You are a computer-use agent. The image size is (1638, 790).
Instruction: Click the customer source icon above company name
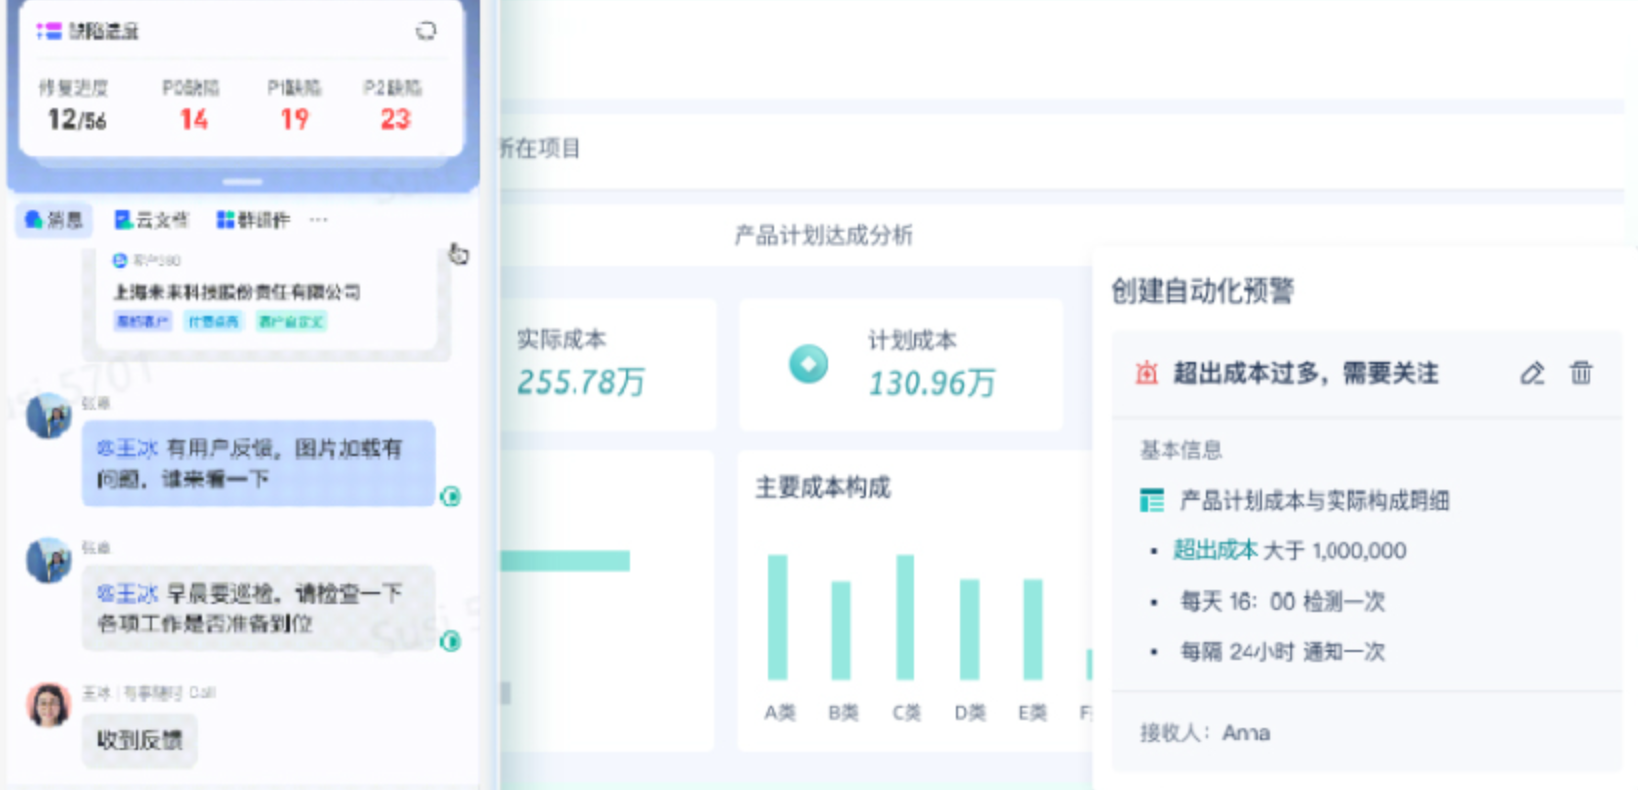tap(120, 260)
